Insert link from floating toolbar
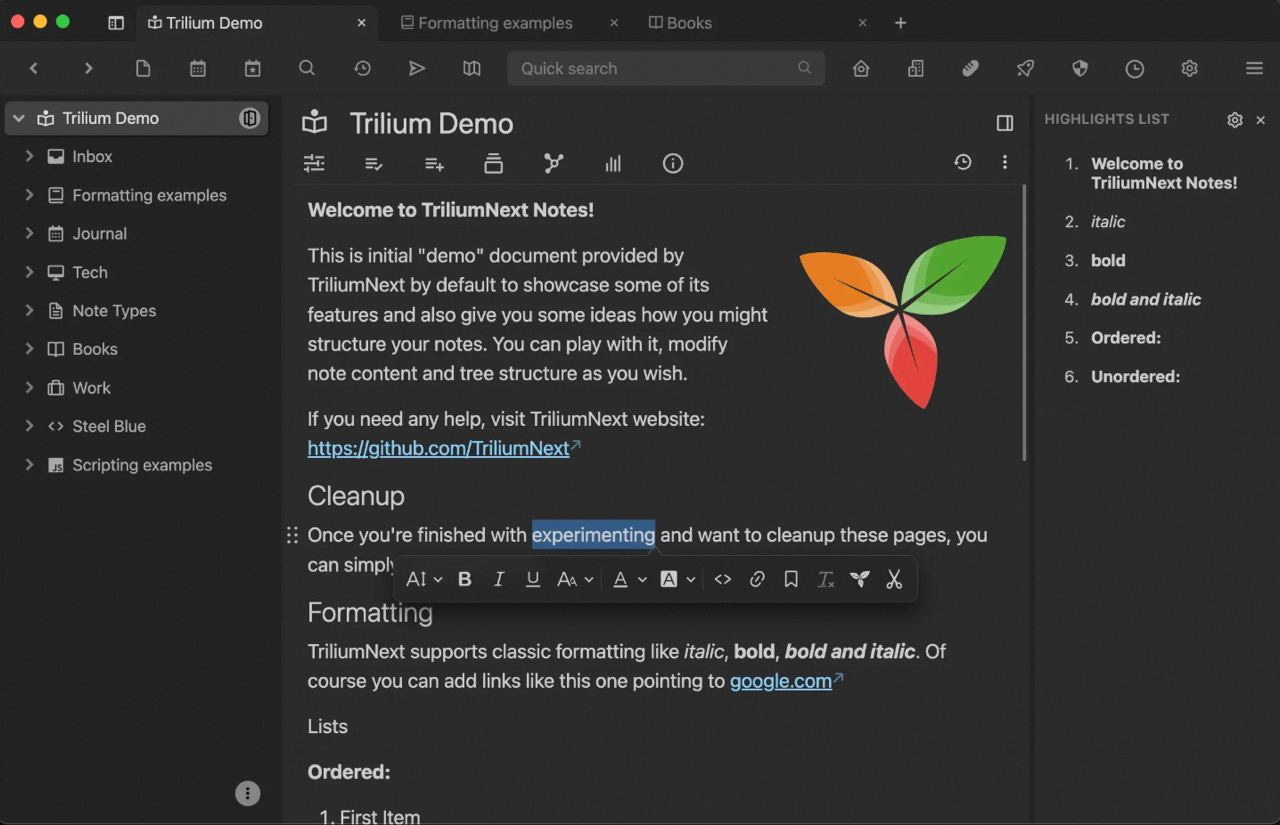This screenshot has width=1280, height=825. [757, 579]
